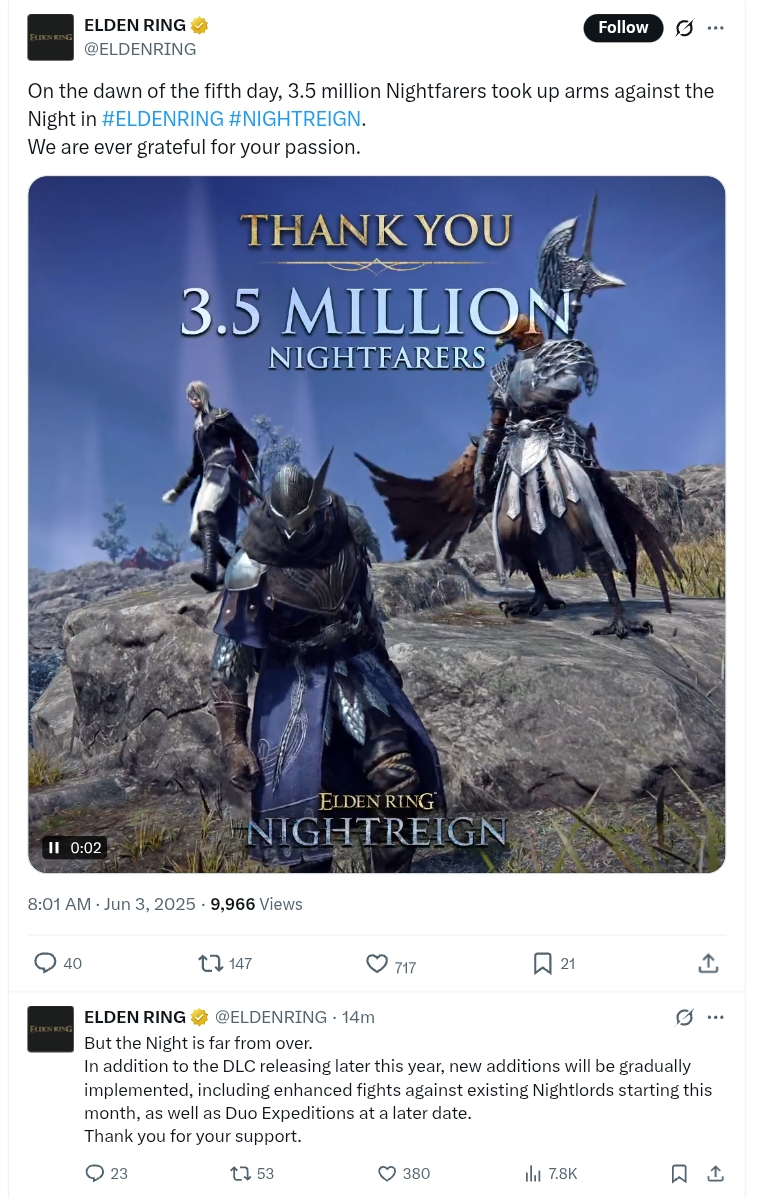This screenshot has height=1198, width=763.
Task: Open the ELDEN RING profile avatar at top
Action: tap(50, 37)
